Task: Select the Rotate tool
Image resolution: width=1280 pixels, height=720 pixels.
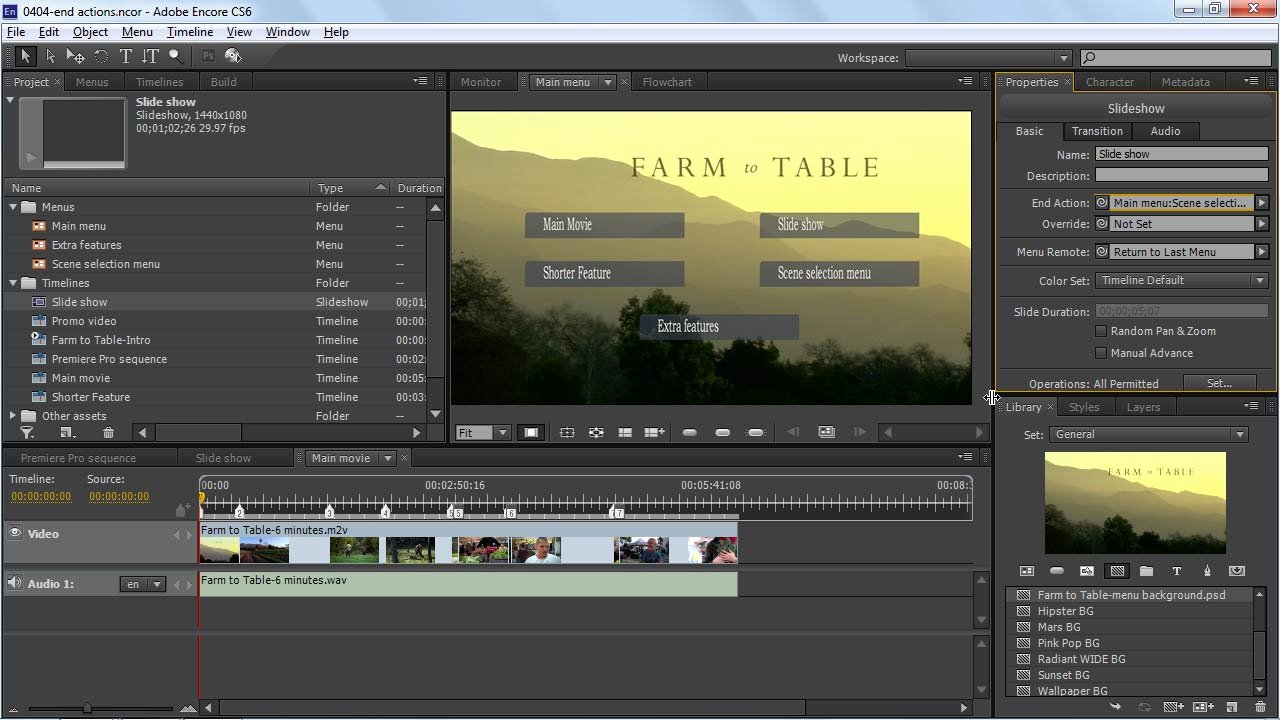Action: click(x=100, y=57)
